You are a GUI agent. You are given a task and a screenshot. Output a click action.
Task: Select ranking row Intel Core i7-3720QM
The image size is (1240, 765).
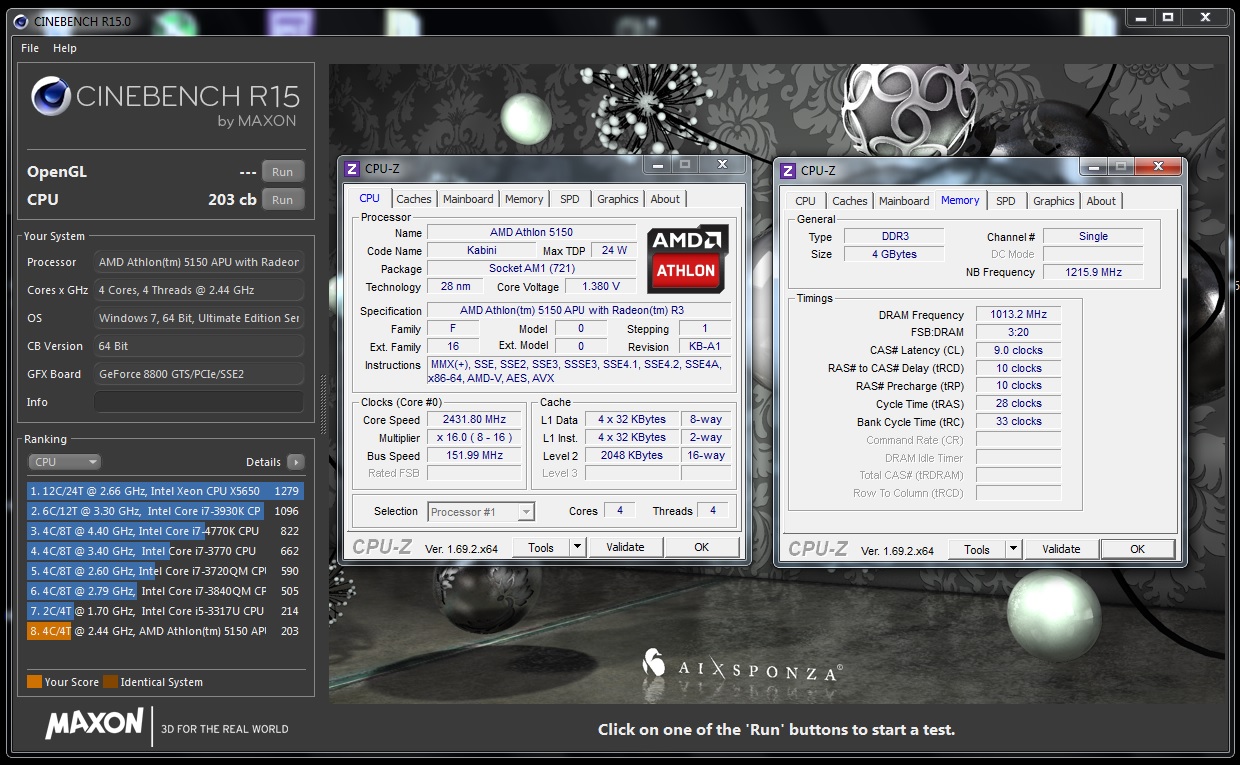[x=165, y=571]
